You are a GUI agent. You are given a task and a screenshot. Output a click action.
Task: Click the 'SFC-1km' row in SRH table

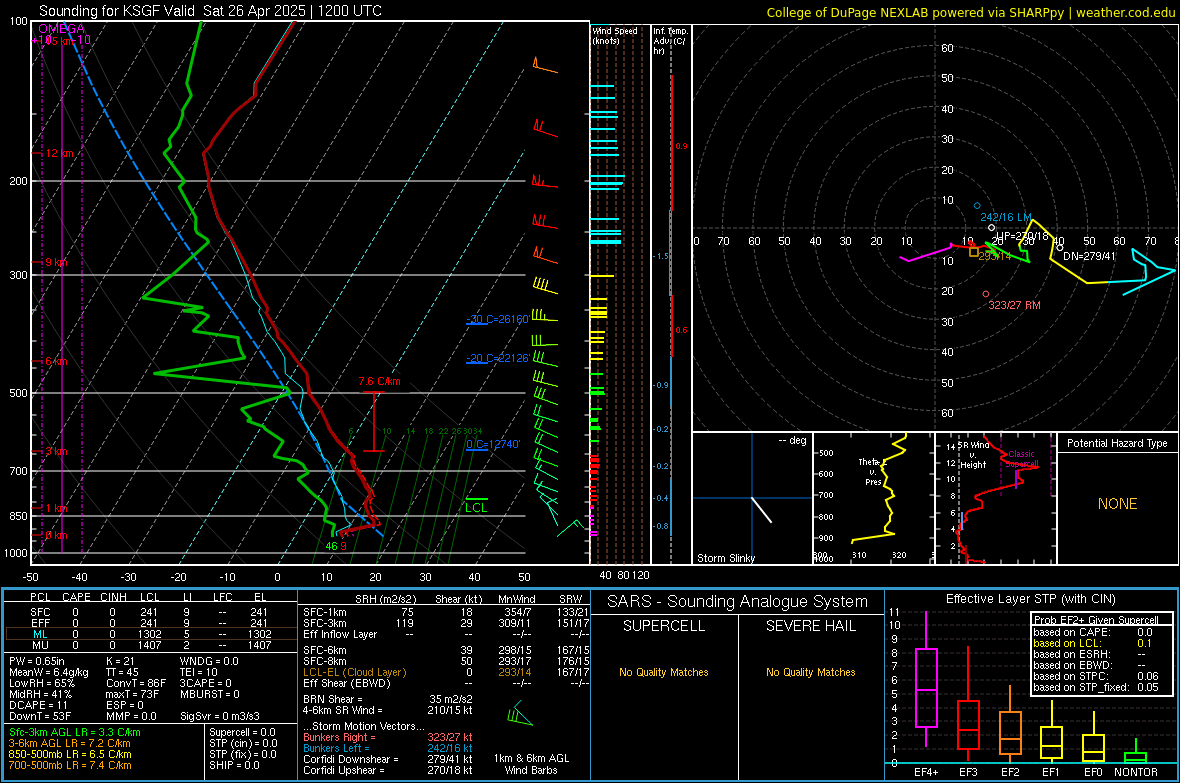[446, 612]
